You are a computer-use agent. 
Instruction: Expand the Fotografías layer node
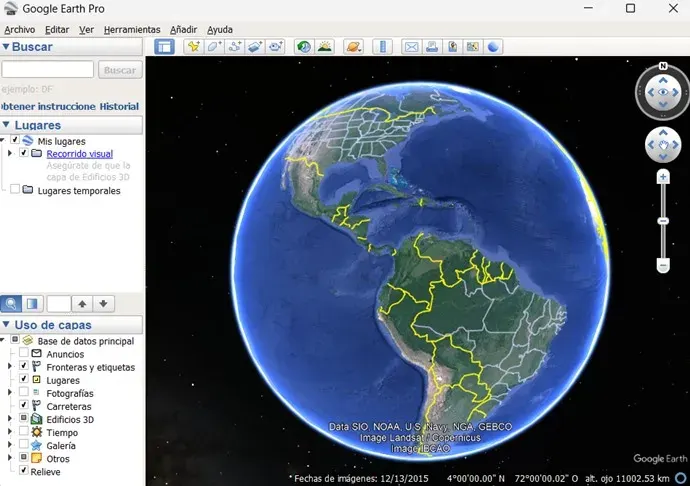10,392
